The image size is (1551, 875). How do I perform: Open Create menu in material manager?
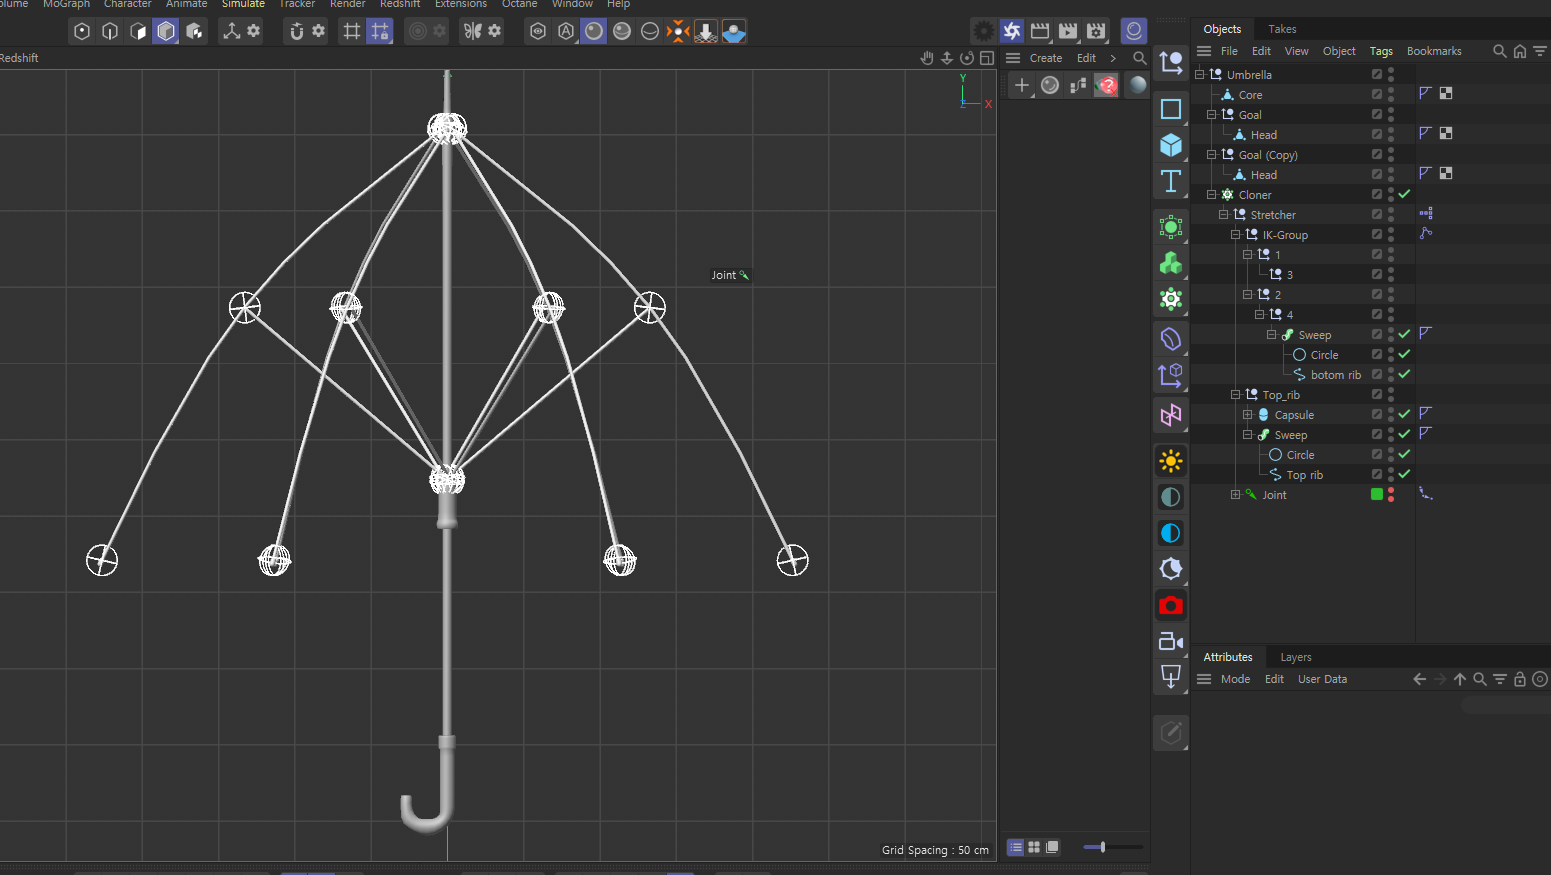tap(1046, 58)
